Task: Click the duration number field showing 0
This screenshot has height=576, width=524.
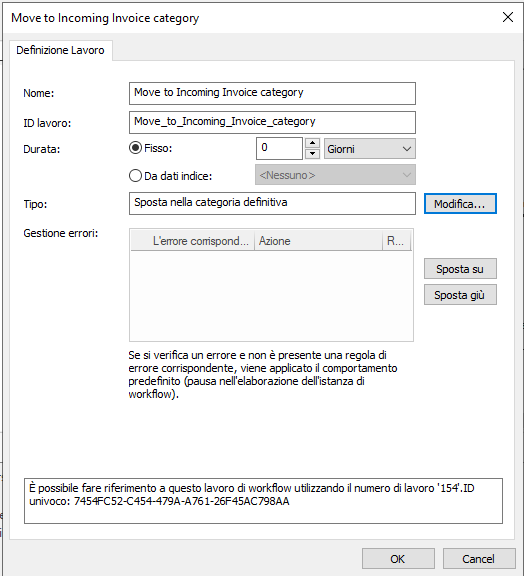Action: point(279,148)
